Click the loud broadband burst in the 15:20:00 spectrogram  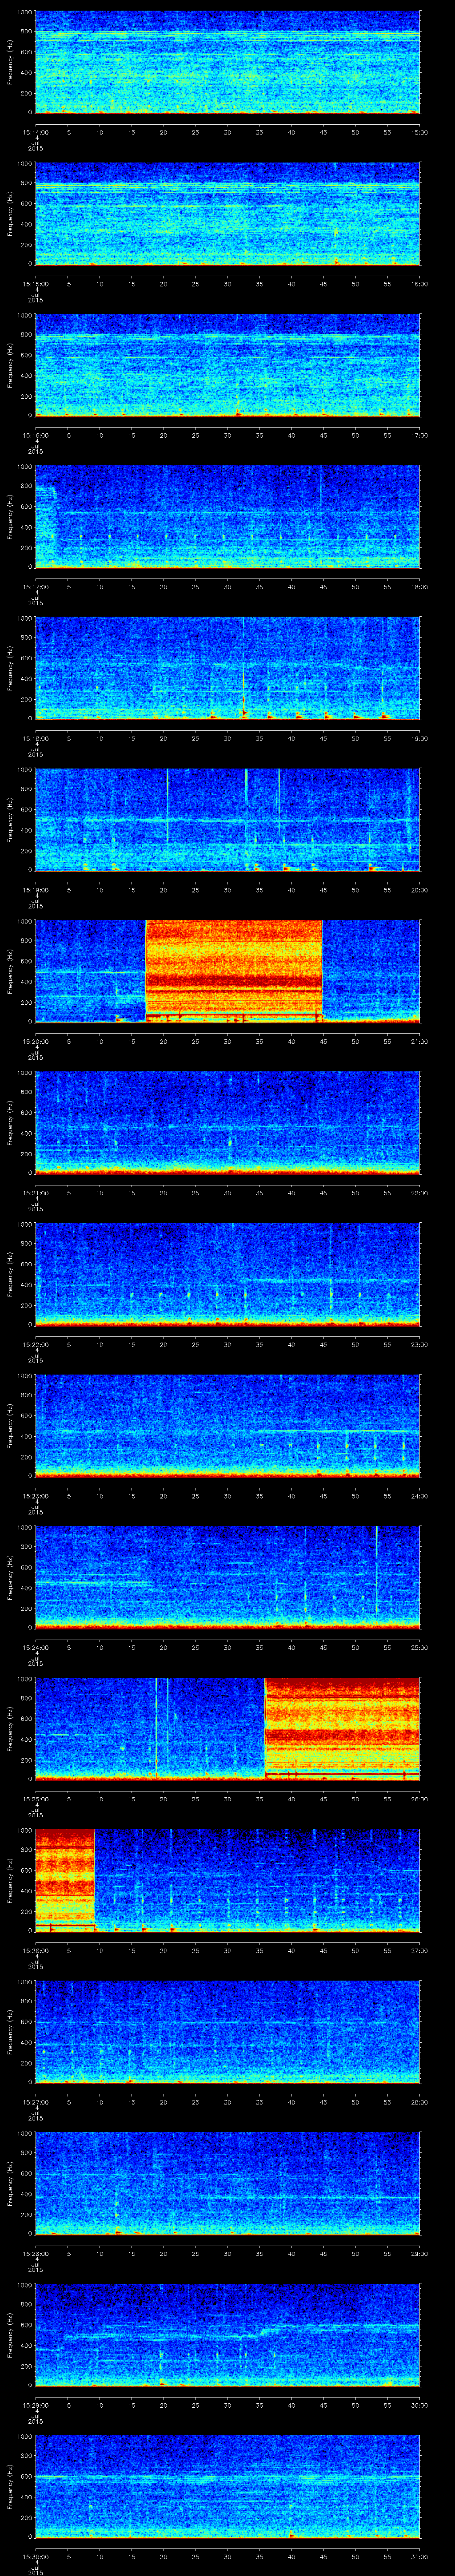point(234,971)
